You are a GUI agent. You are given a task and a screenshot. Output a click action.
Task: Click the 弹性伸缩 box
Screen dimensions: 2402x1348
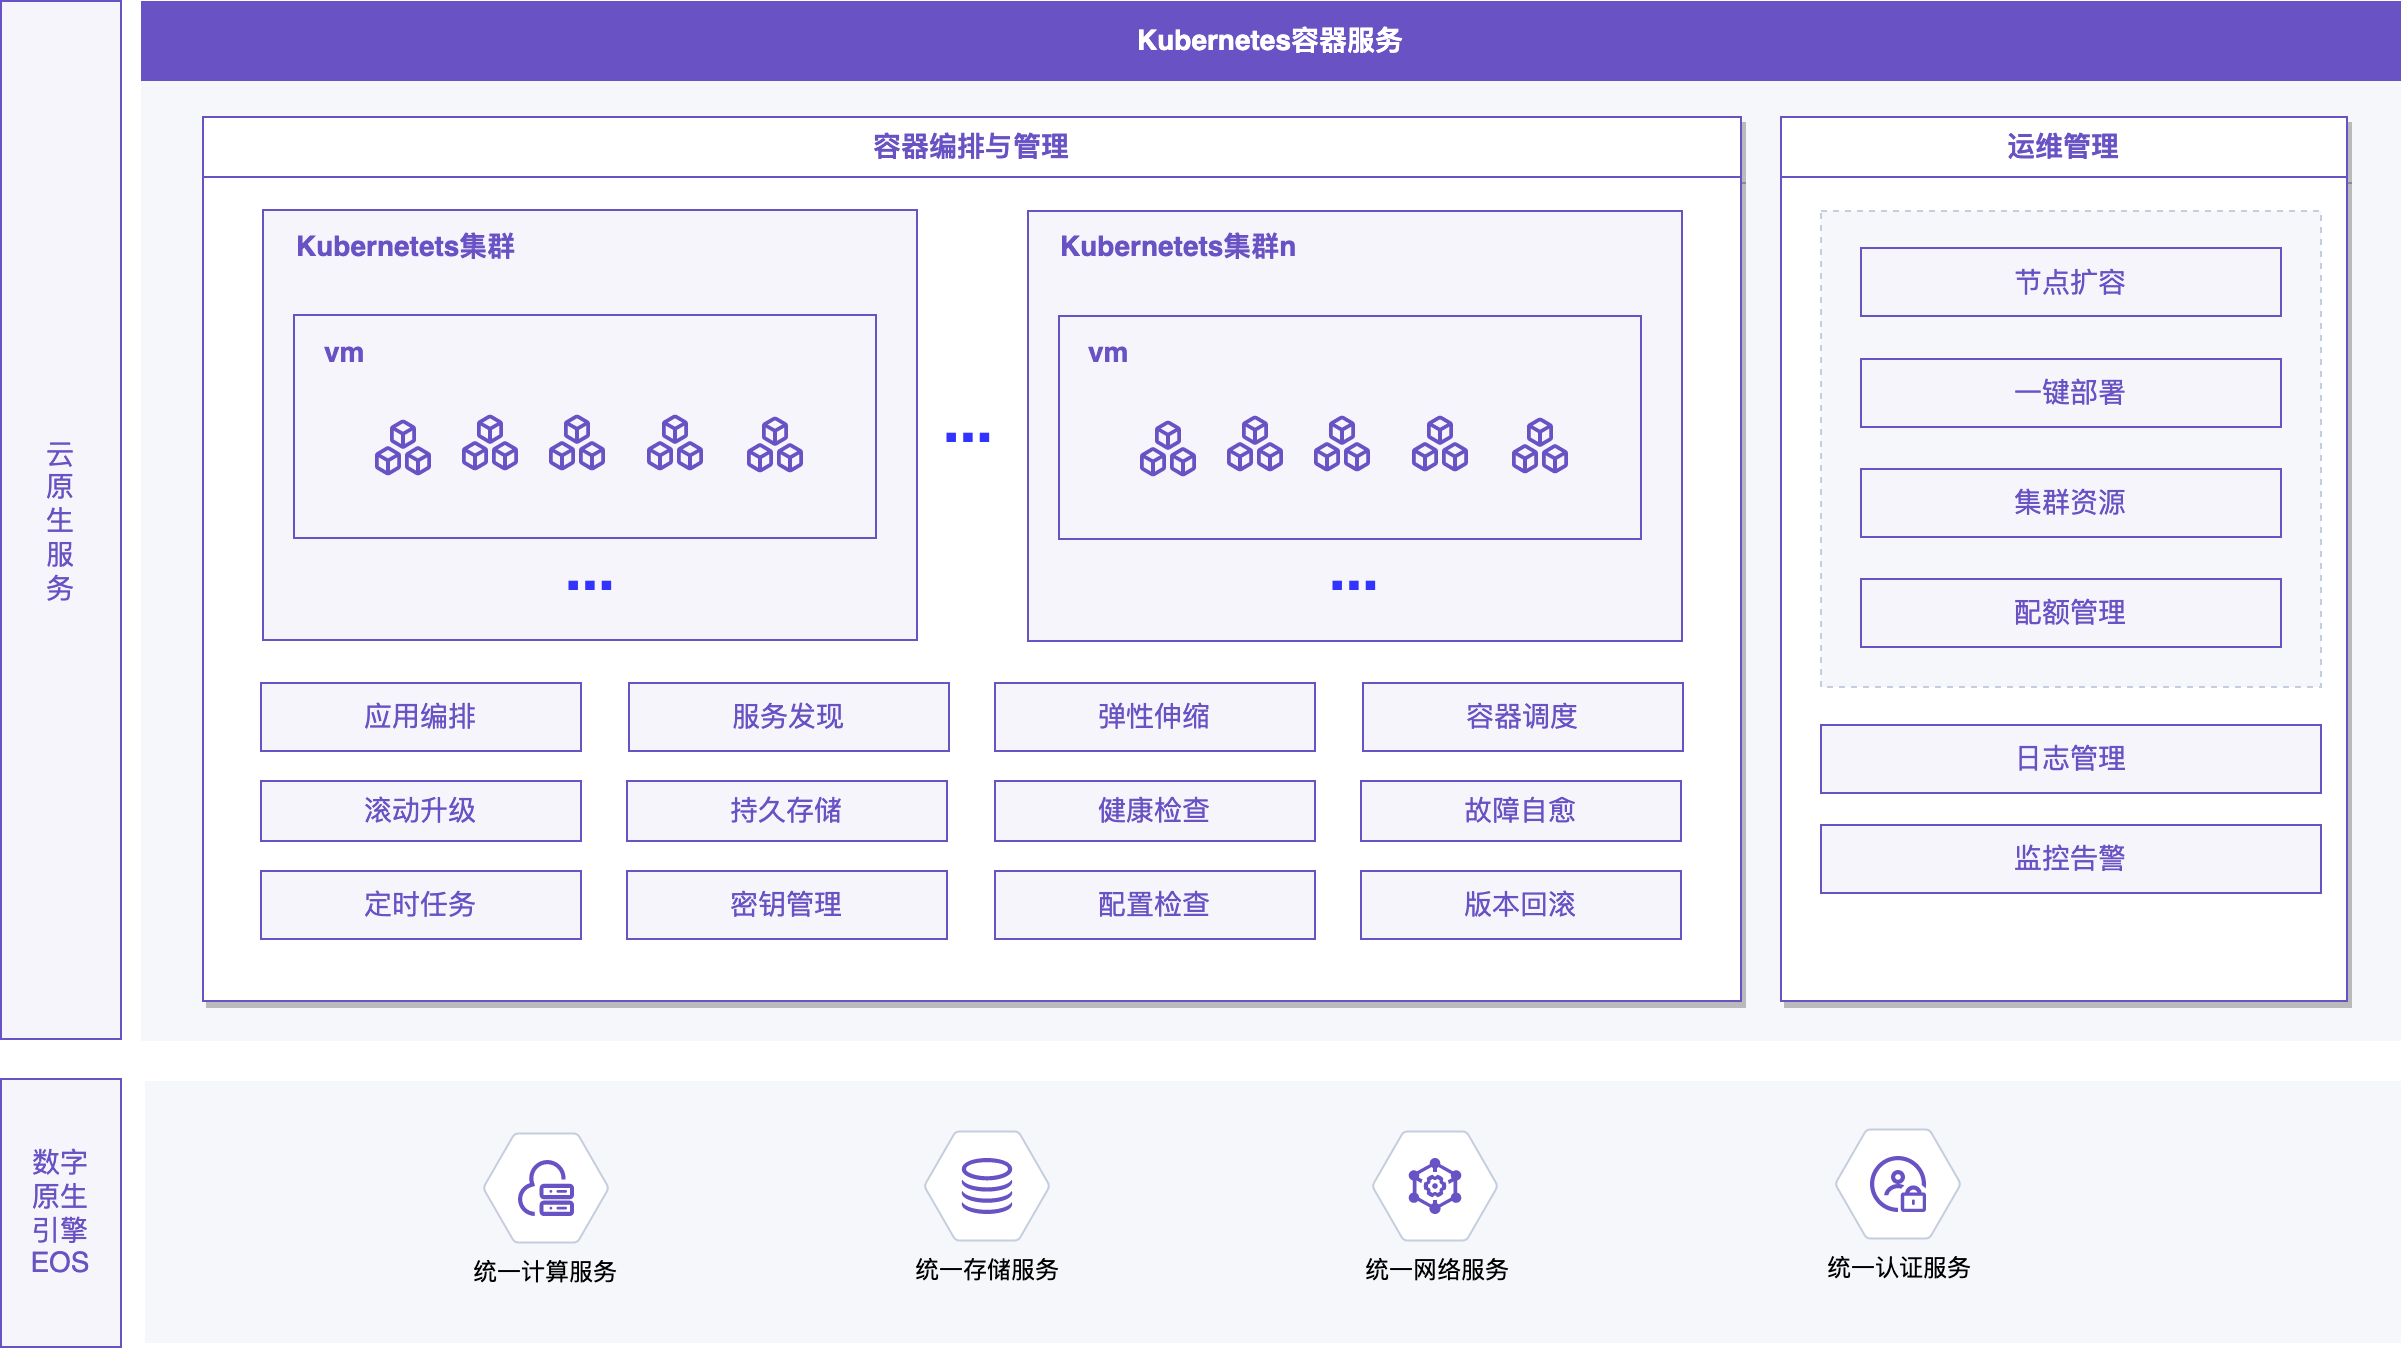click(x=1155, y=717)
